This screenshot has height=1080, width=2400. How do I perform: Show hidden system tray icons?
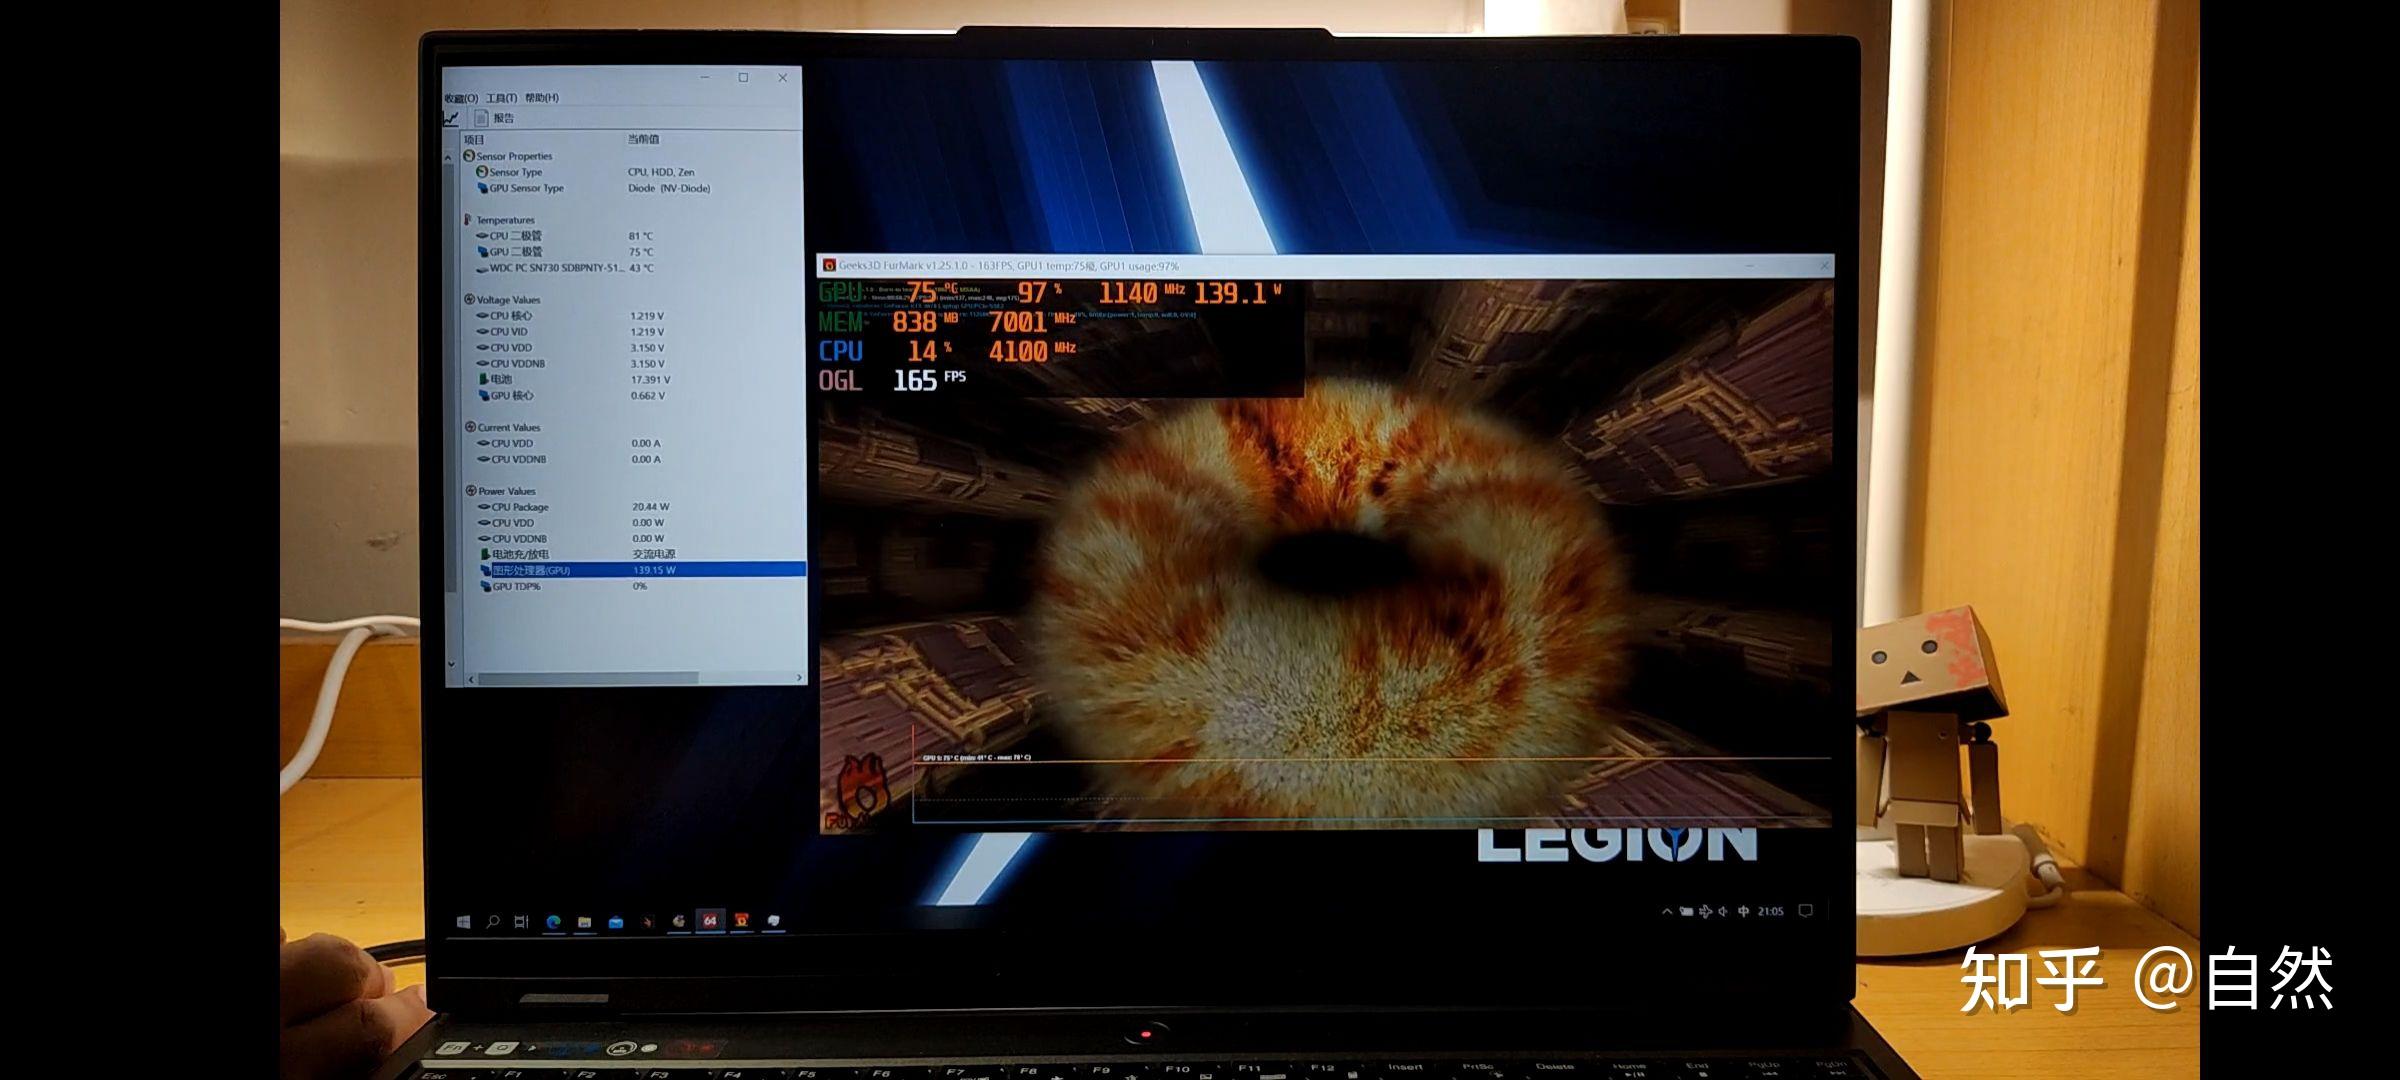click(x=1666, y=911)
